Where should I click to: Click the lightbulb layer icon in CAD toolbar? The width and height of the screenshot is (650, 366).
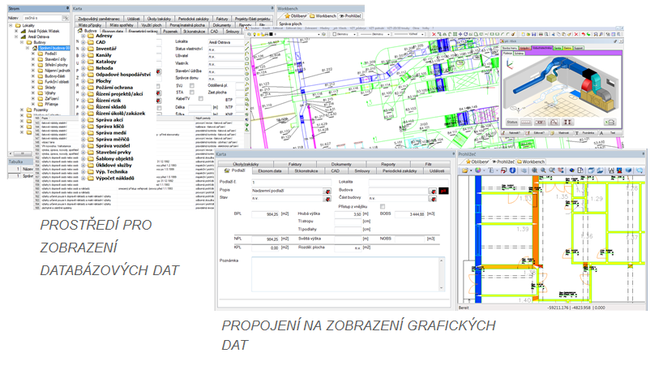pyautogui.click(x=255, y=34)
